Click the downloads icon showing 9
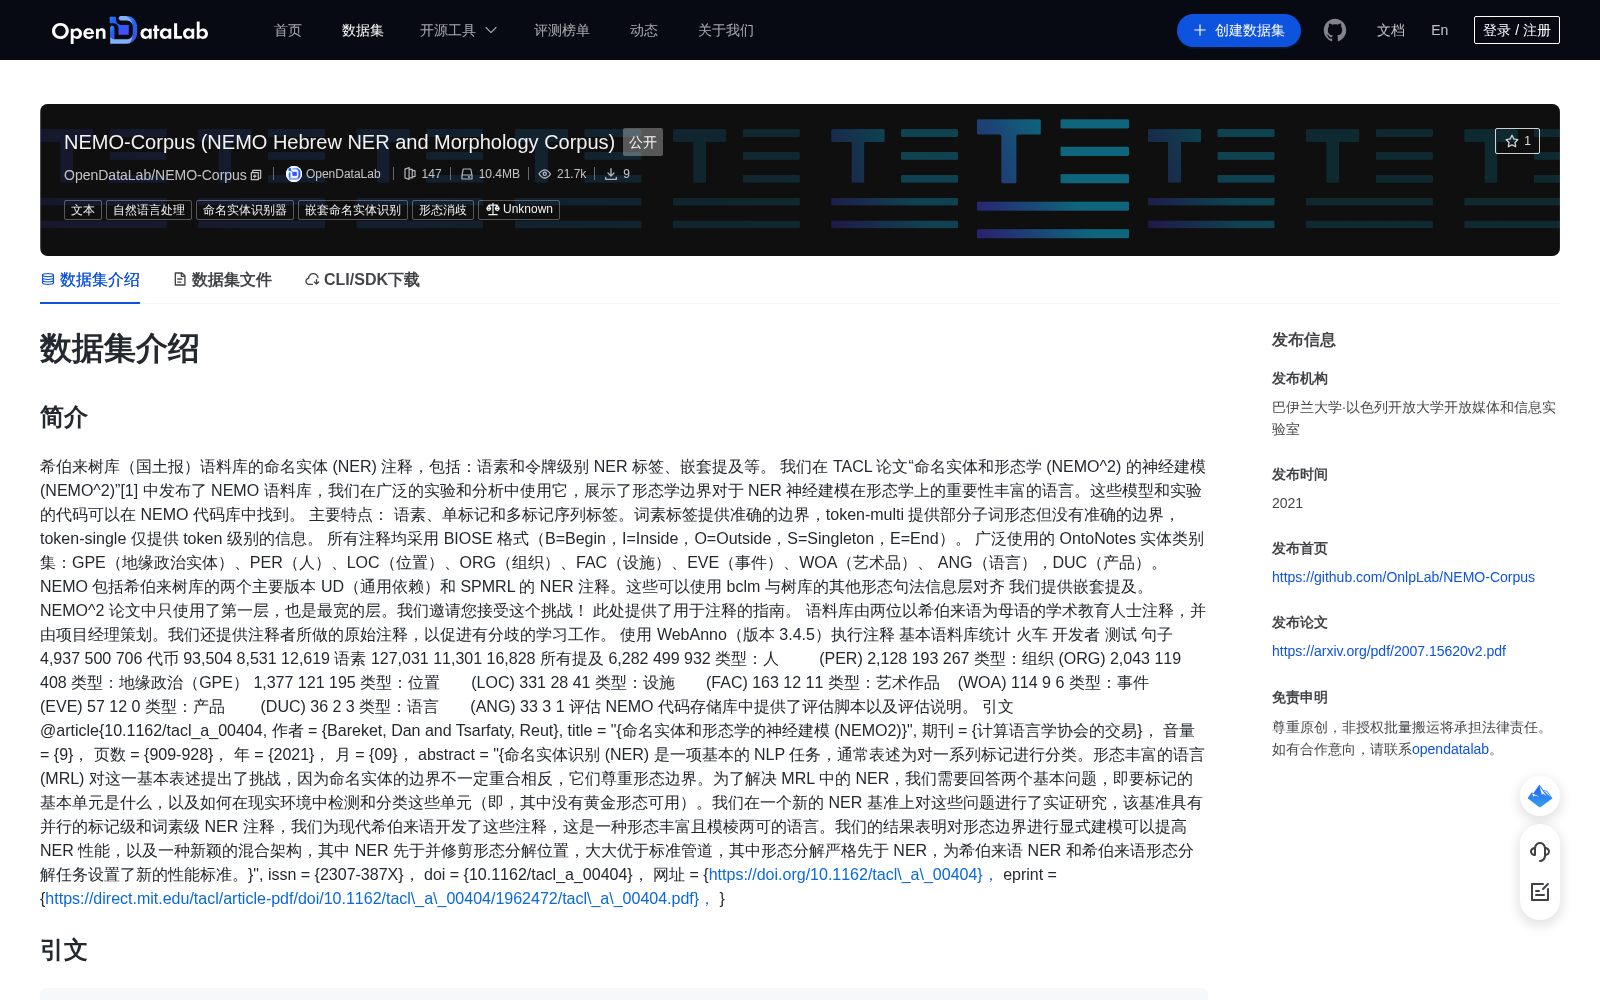This screenshot has width=1600, height=1000. [611, 174]
